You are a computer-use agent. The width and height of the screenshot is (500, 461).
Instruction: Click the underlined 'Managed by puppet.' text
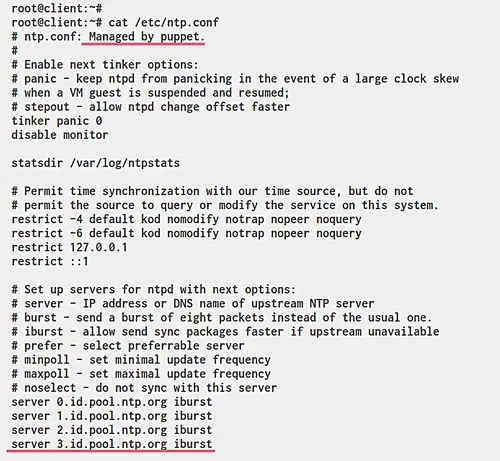146,37
